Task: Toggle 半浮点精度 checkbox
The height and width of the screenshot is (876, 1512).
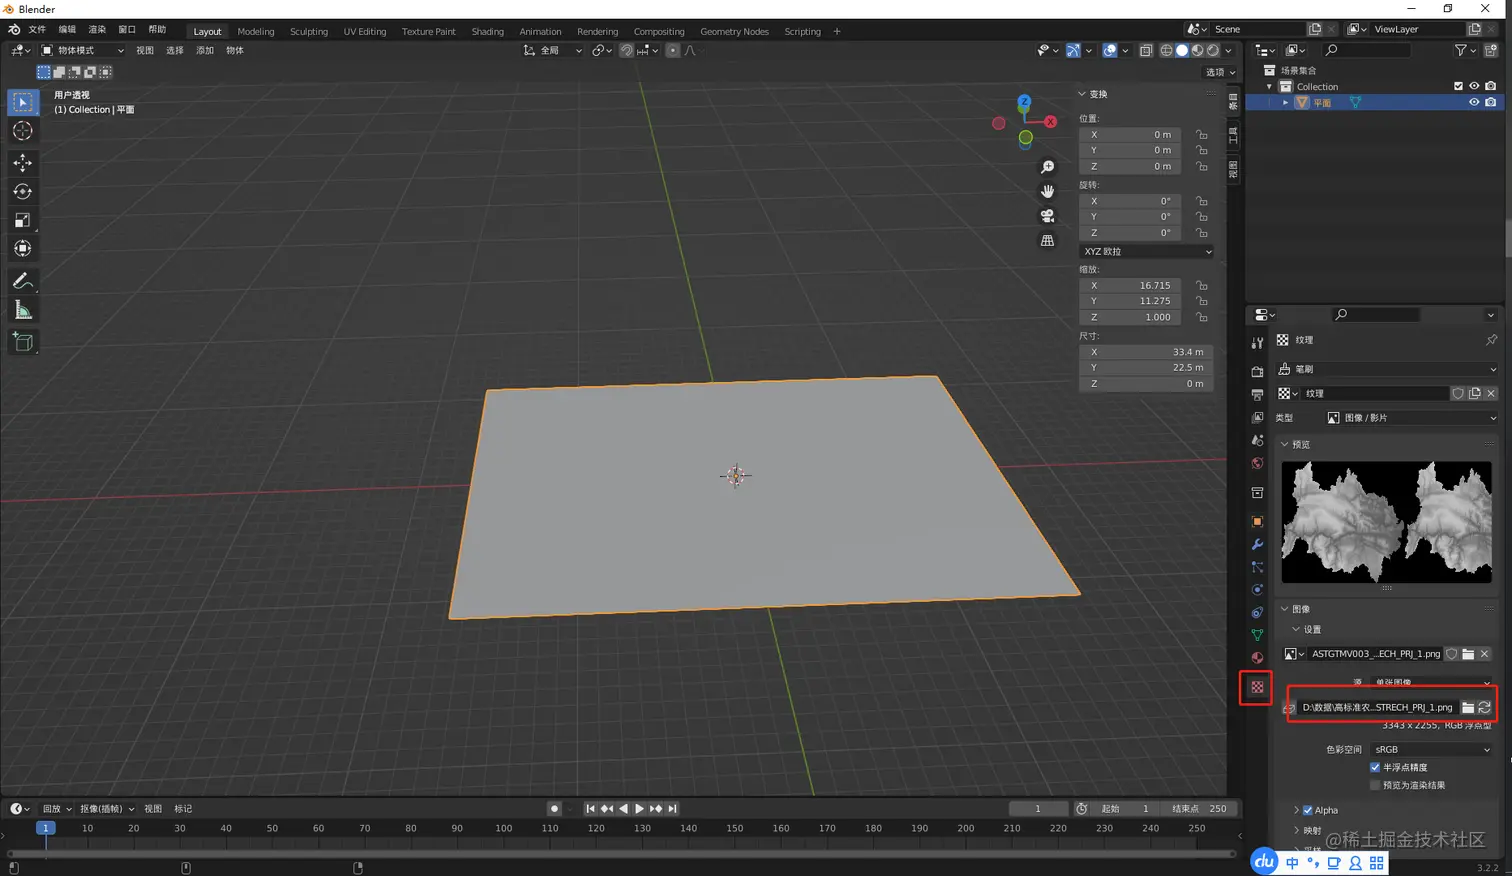Action: point(1375,767)
